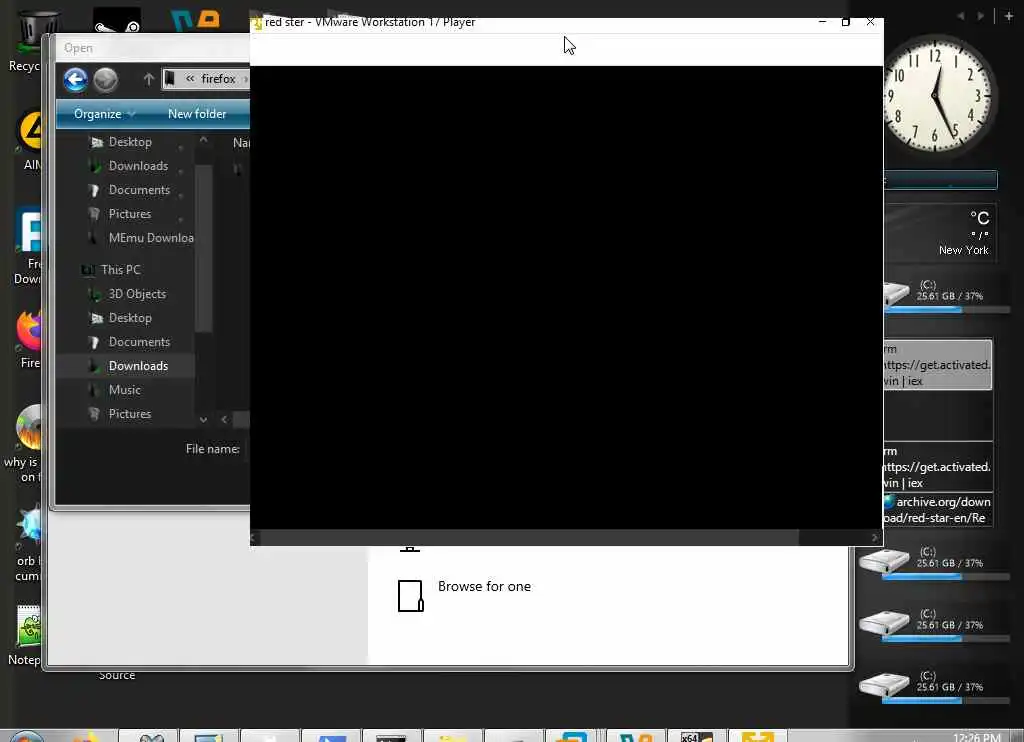Select Documents under This PC
Viewport: 1024px width, 742px height.
coord(139,342)
